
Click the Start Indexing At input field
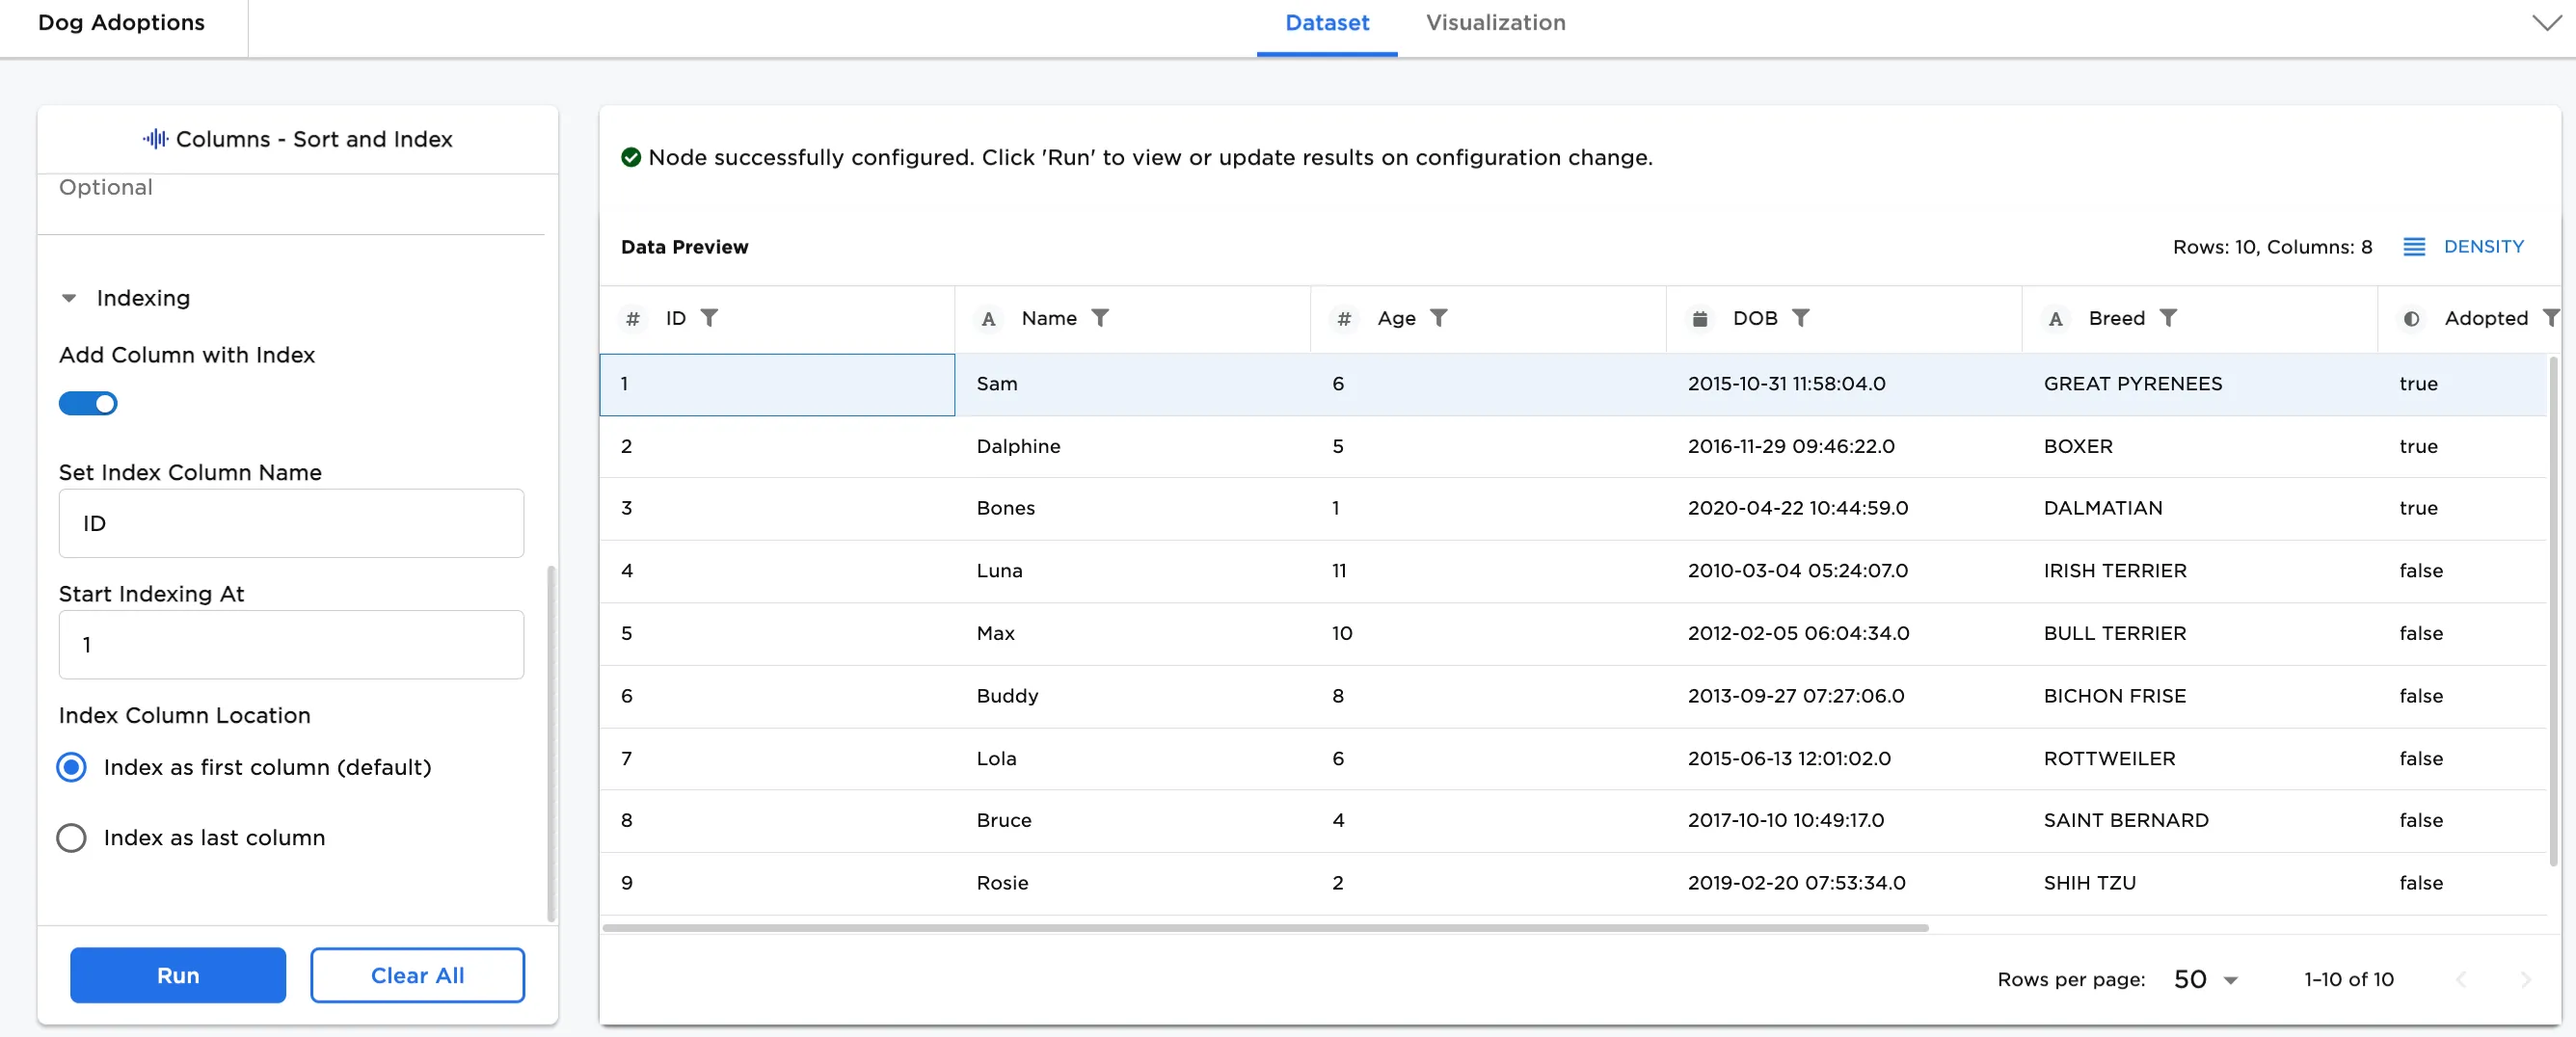pos(290,645)
